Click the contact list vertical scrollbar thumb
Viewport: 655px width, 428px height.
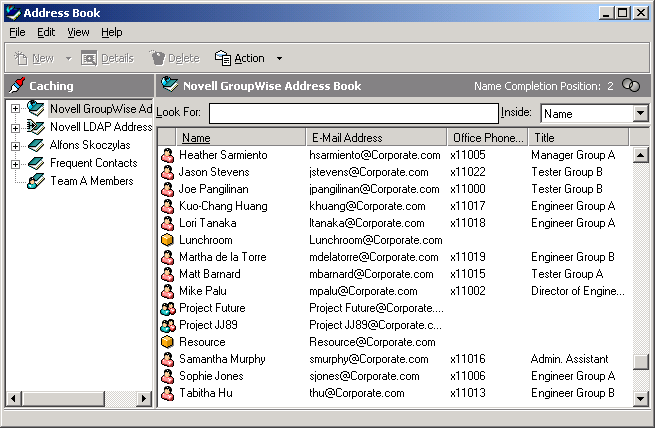[640, 362]
